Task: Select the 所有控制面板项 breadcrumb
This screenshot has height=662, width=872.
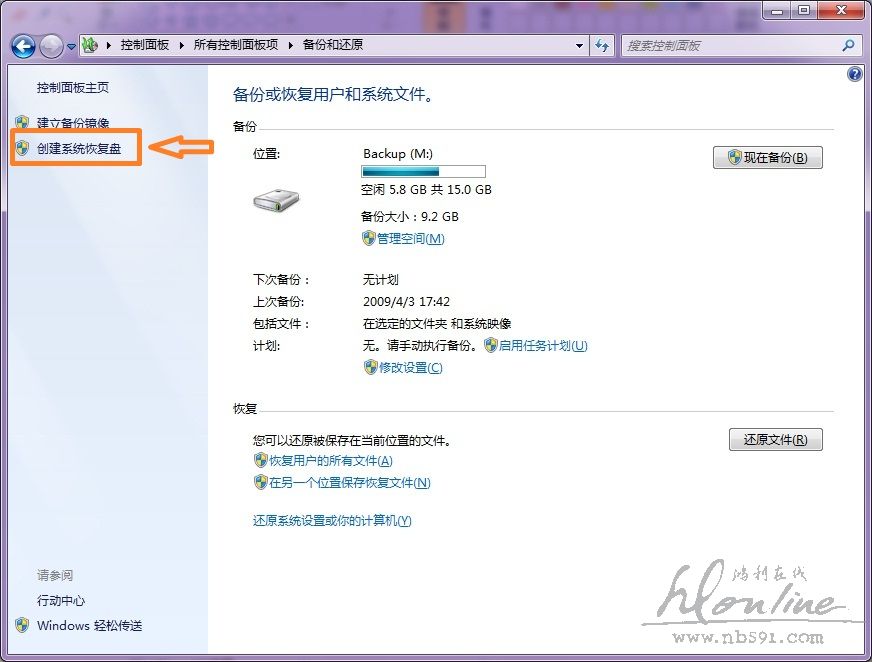Action: tap(236, 45)
